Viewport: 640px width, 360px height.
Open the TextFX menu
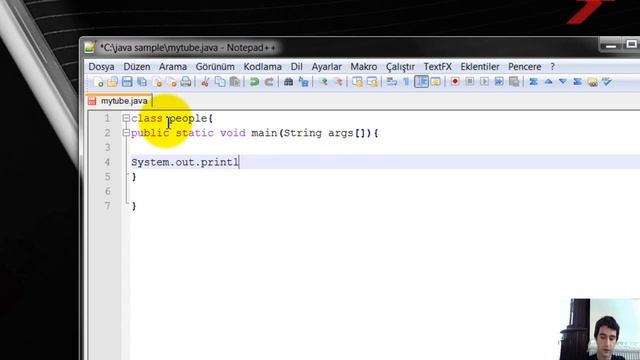tap(438, 67)
